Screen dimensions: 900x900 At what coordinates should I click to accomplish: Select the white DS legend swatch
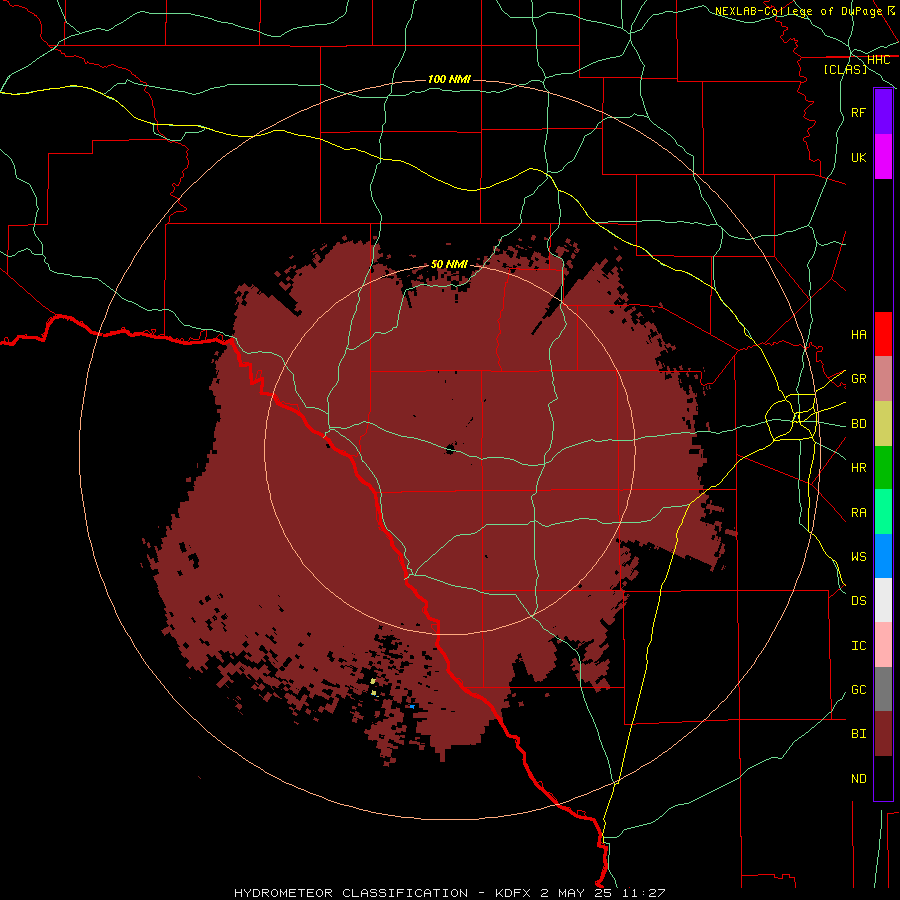click(883, 600)
